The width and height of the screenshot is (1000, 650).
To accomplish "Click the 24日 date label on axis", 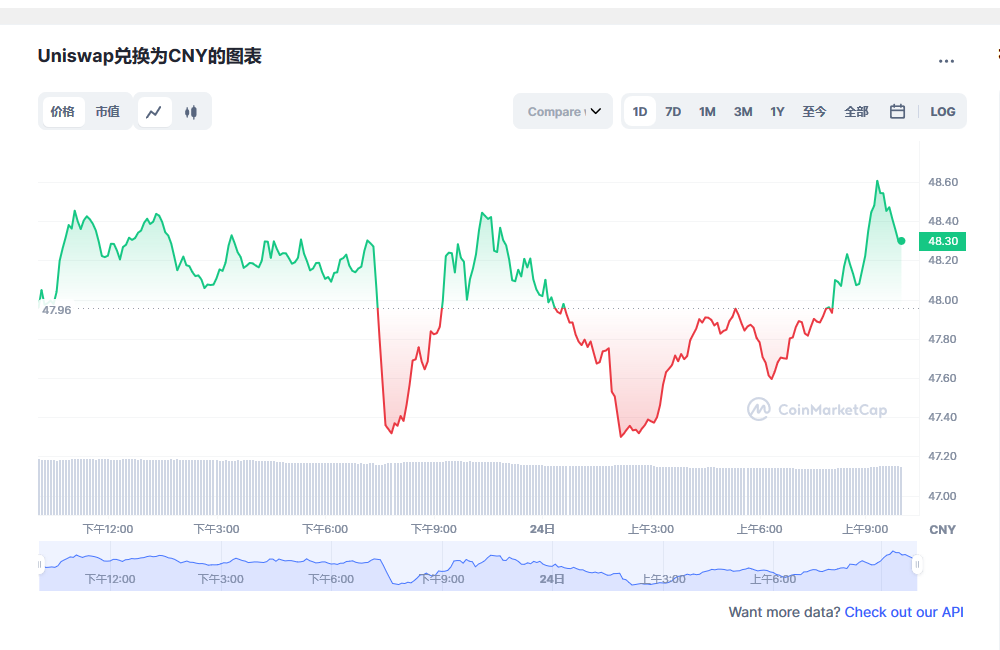I will pos(542,529).
